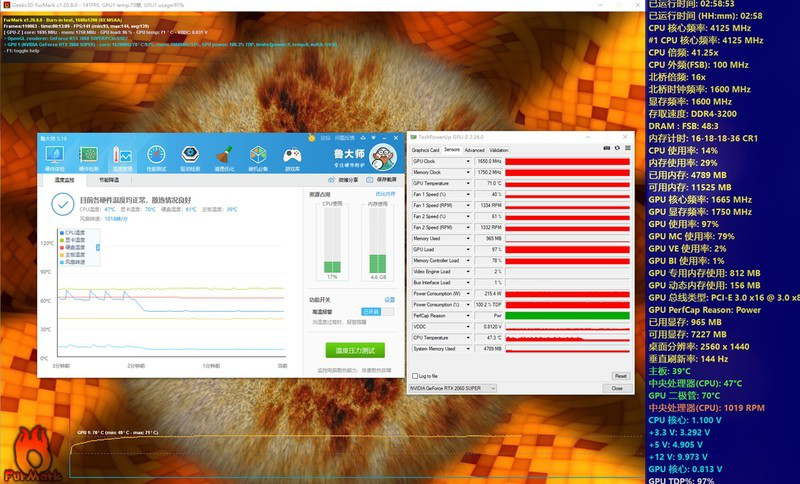Image resolution: width=800 pixels, height=484 pixels.
Task: Start the green temperature stress test button
Action: [x=355, y=350]
